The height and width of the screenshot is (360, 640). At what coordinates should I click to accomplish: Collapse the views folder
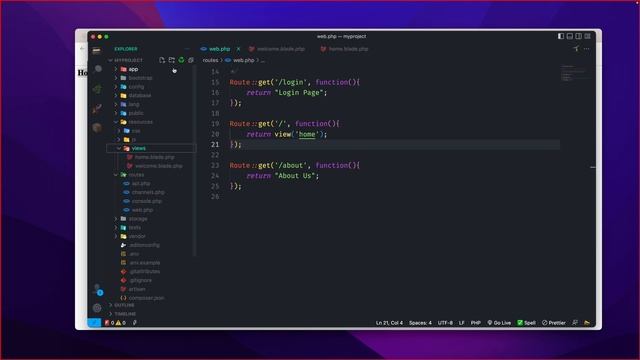[x=139, y=148]
